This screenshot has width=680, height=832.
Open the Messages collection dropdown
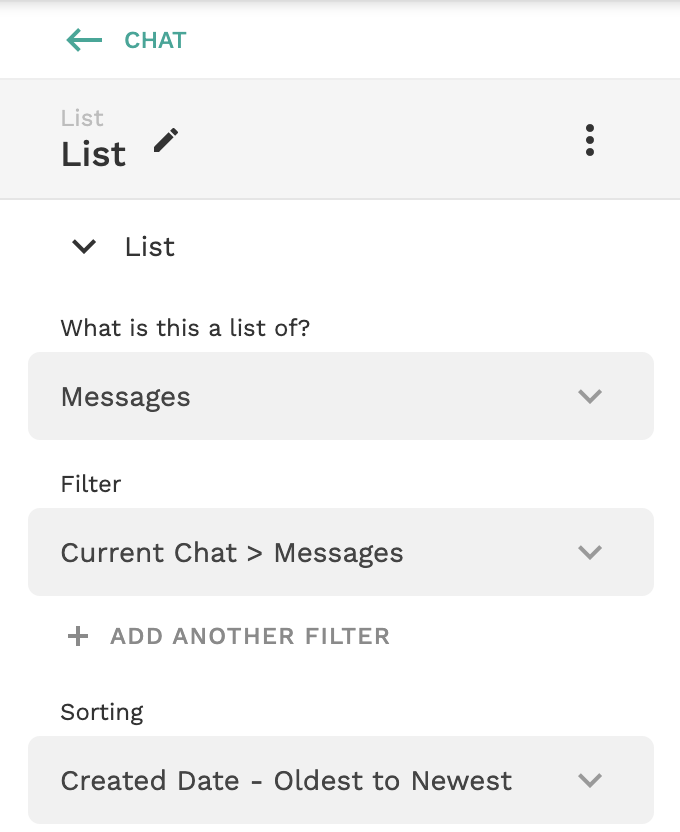click(x=341, y=396)
